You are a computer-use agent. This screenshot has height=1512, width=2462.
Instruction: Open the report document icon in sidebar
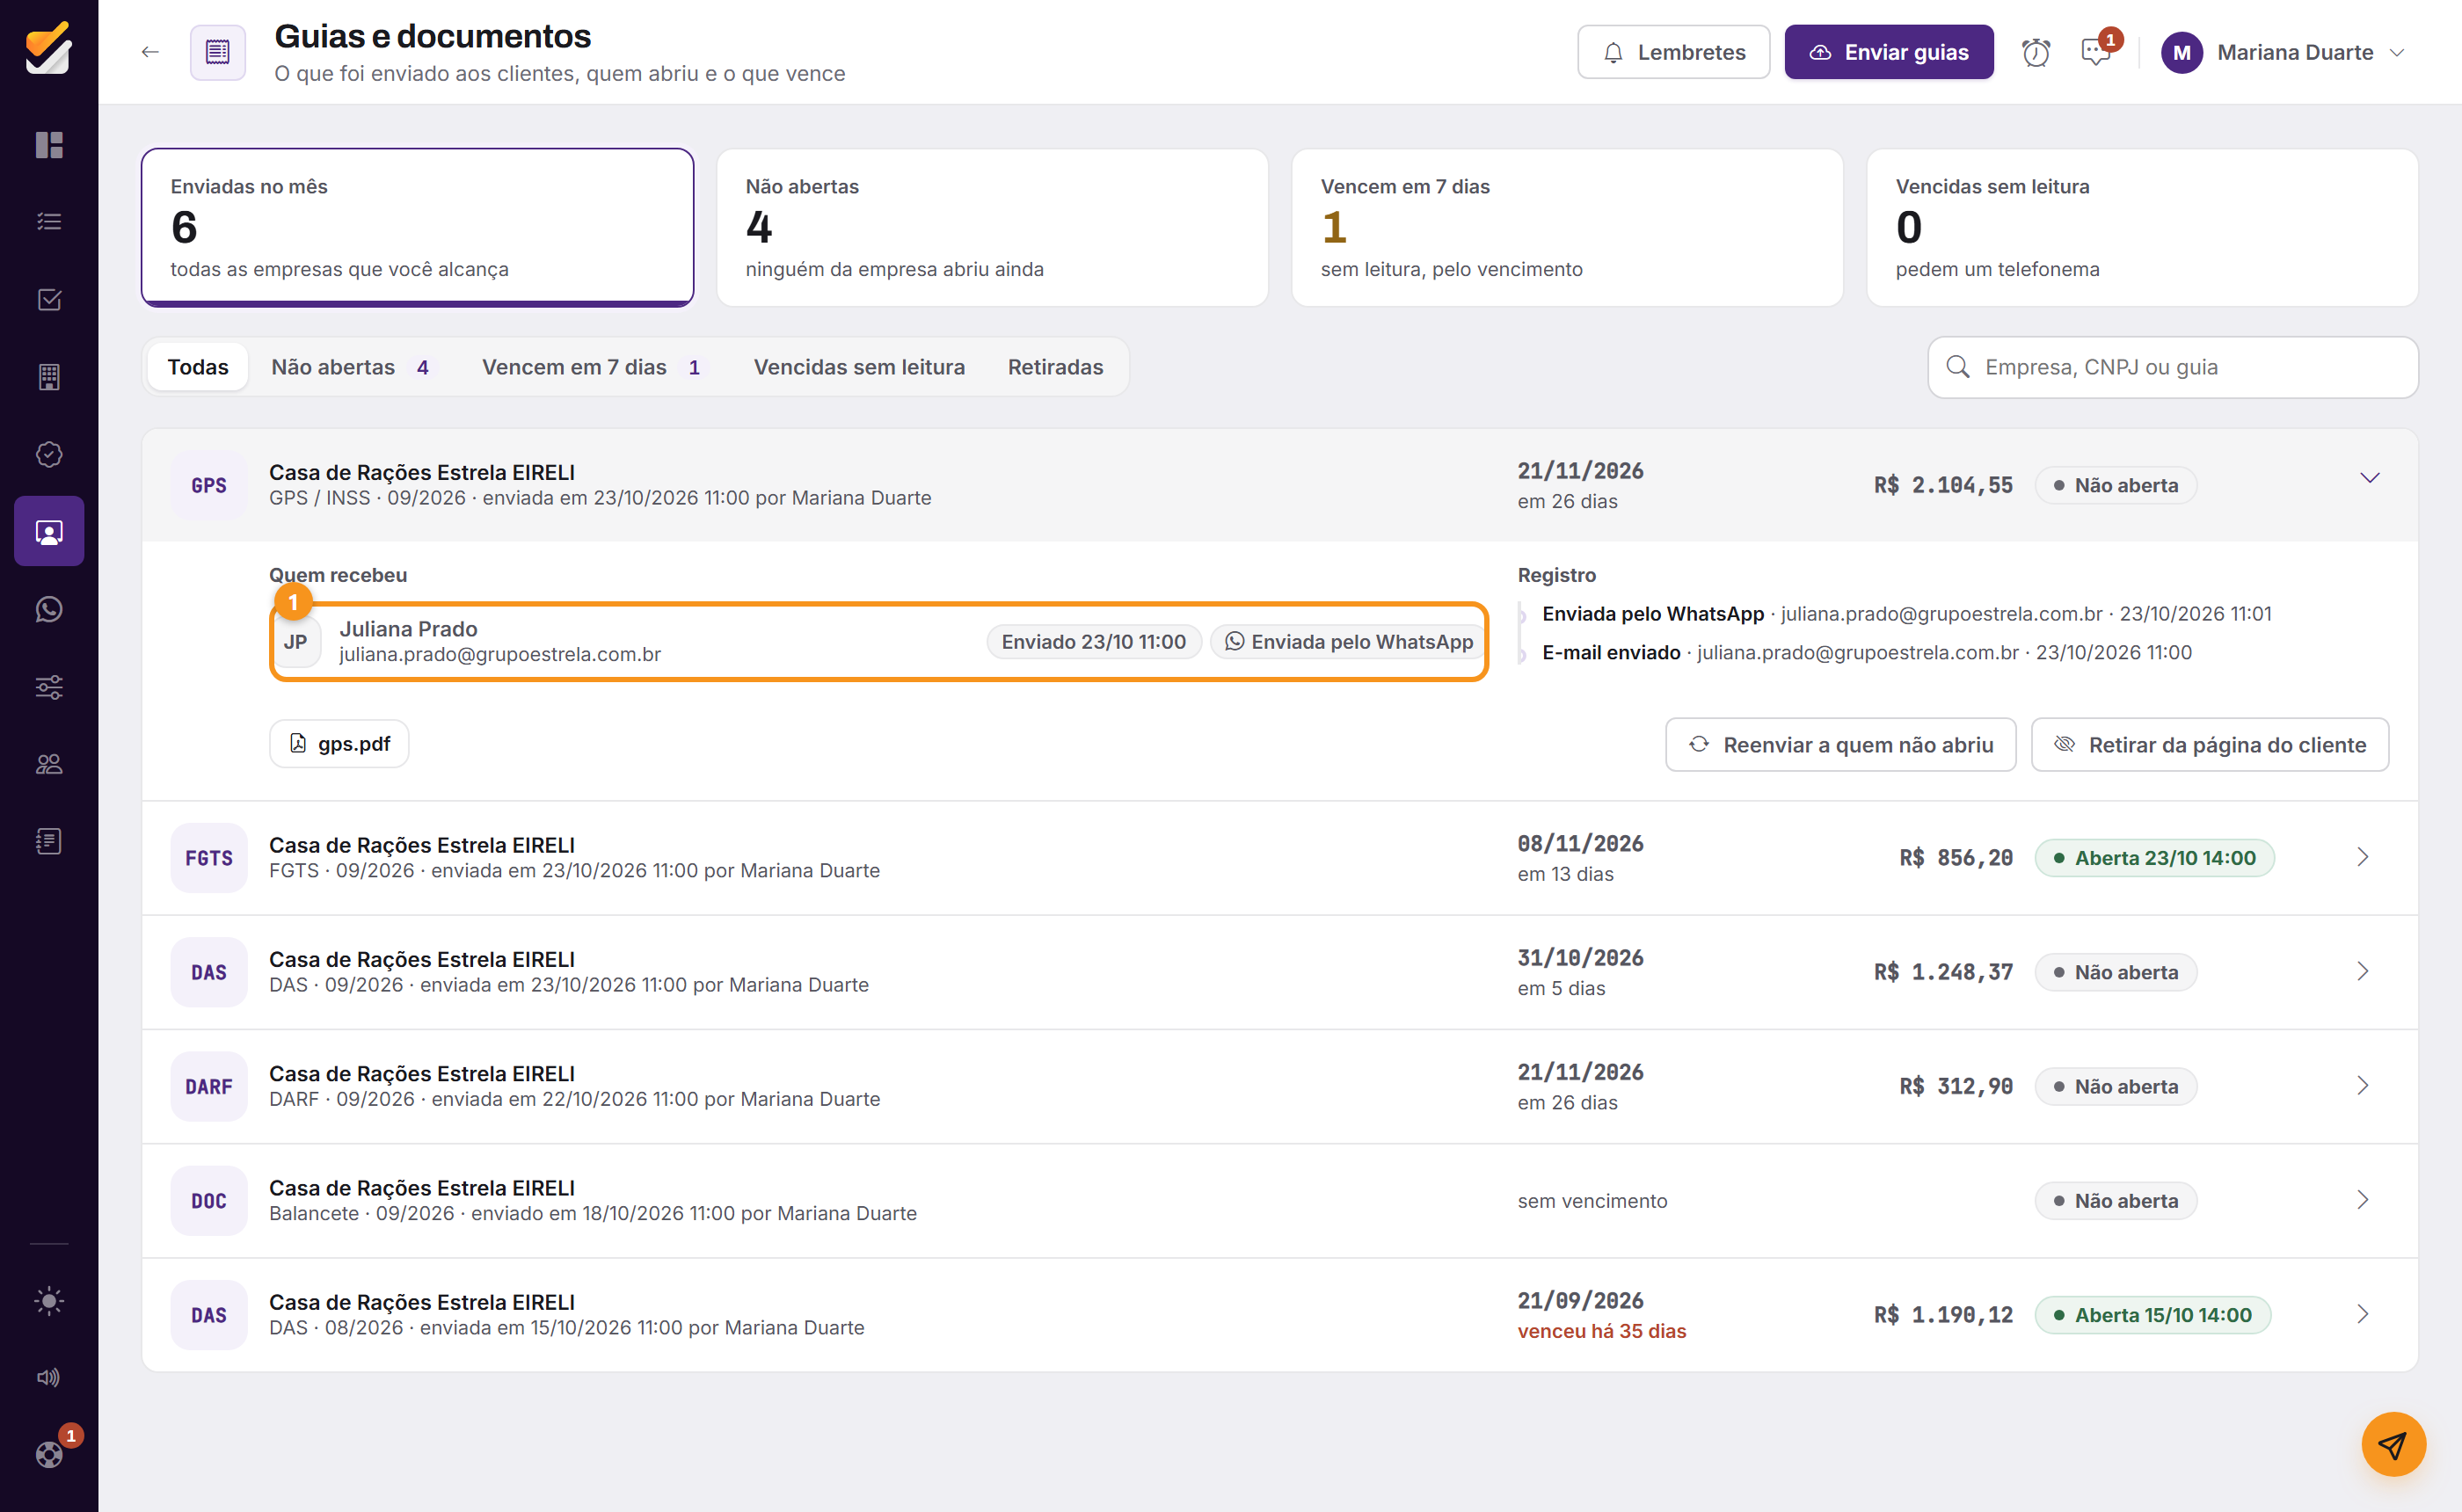(x=49, y=842)
